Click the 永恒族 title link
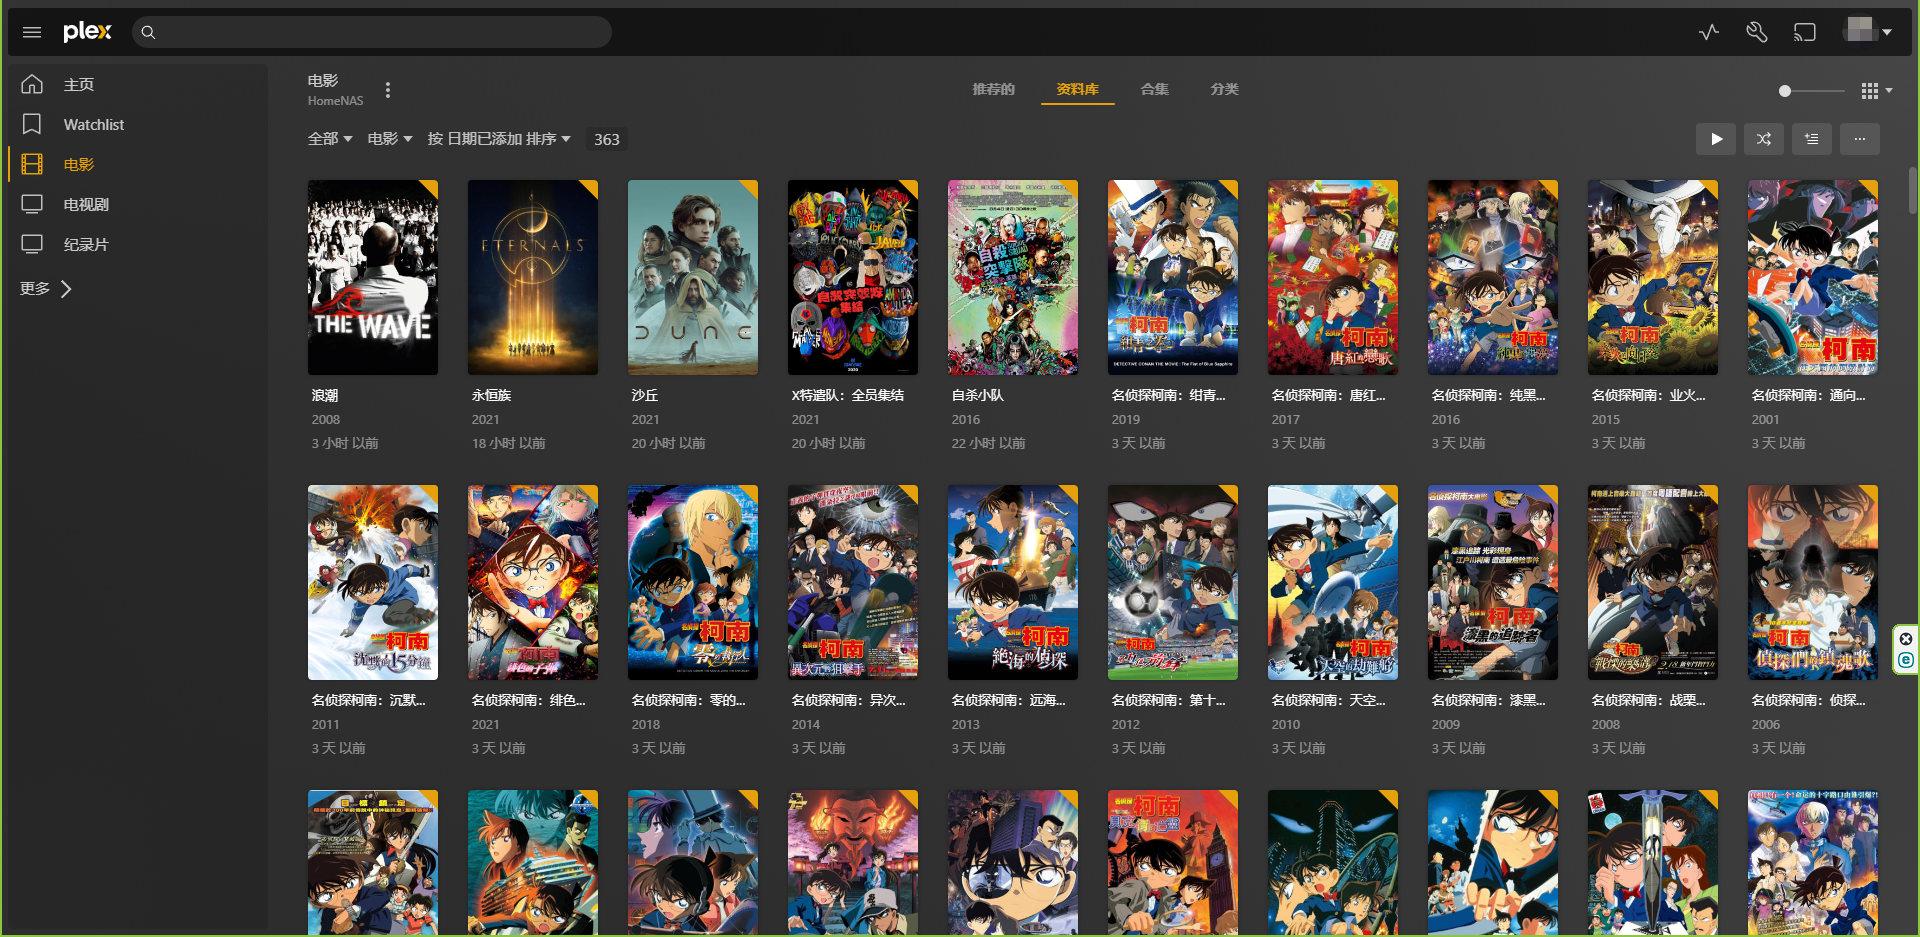The height and width of the screenshot is (937, 1920). point(491,395)
